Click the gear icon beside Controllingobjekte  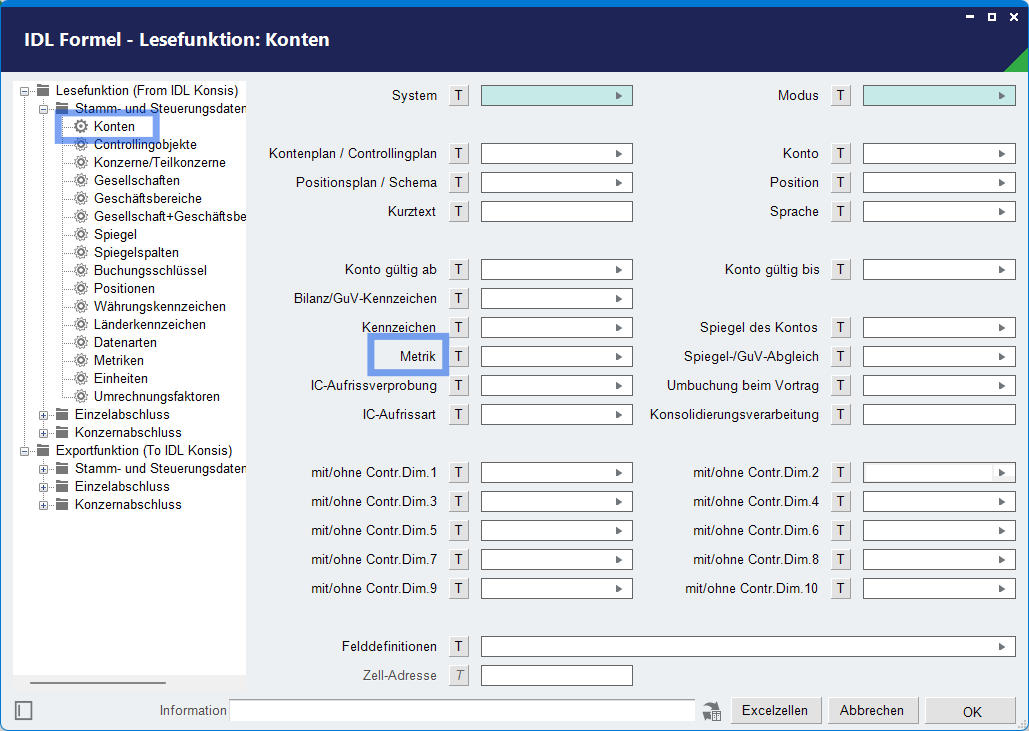[81, 144]
